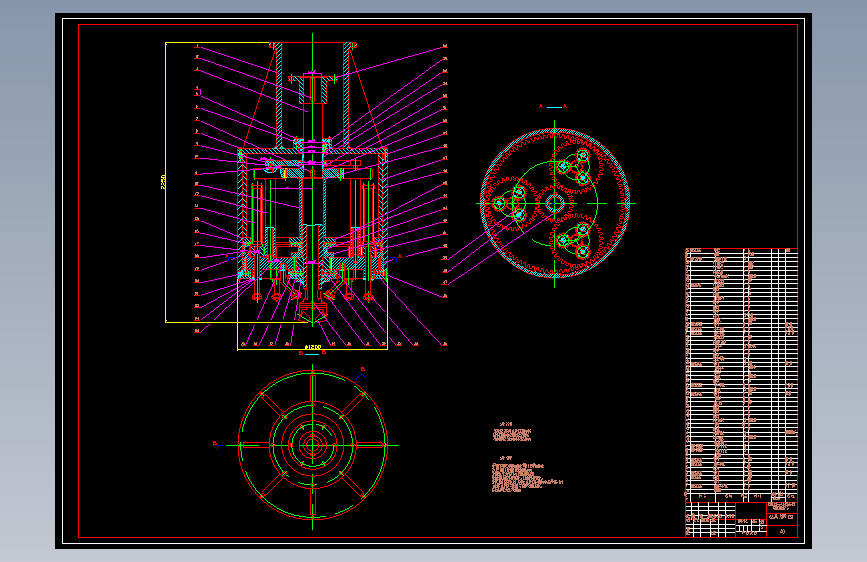Select the yellow 2250 height dimension text
The height and width of the screenshot is (562, 867).
(163, 182)
